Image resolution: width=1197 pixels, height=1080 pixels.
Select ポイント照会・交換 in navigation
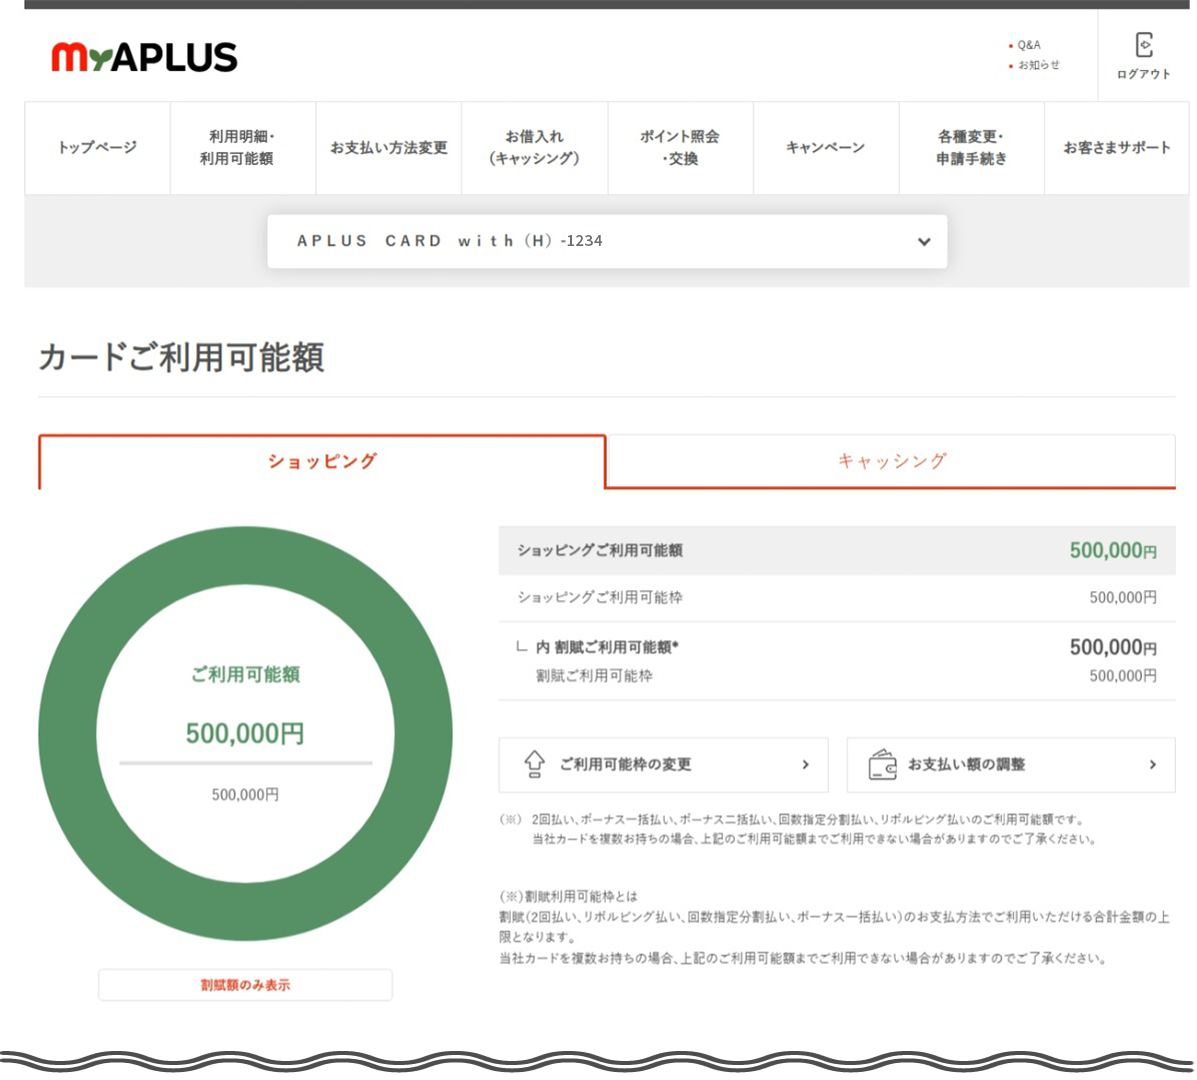click(x=680, y=148)
